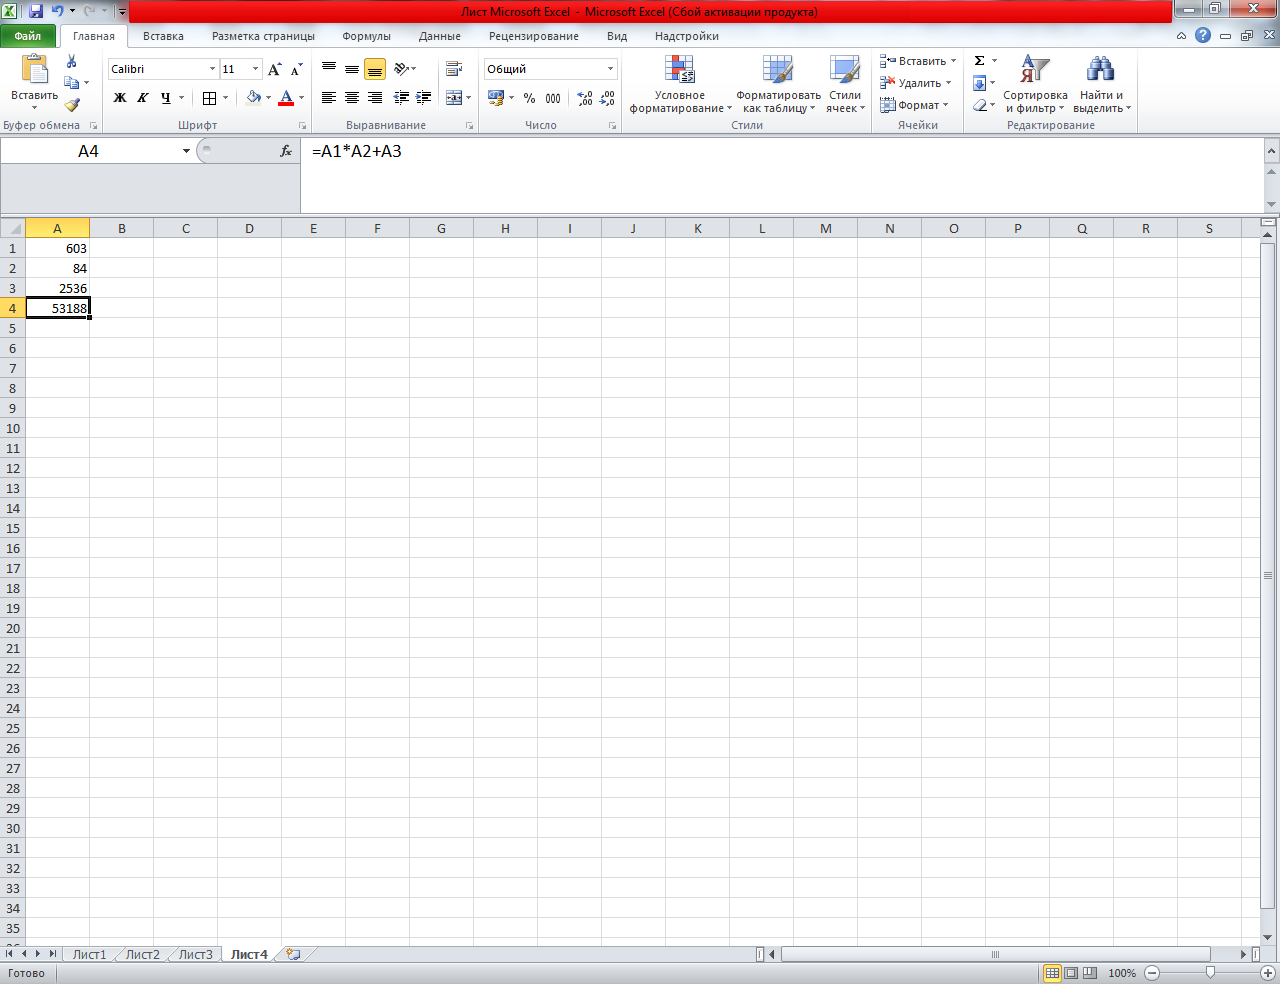Click the Merge and Center icon
This screenshot has width=1280, height=984.
(454, 98)
